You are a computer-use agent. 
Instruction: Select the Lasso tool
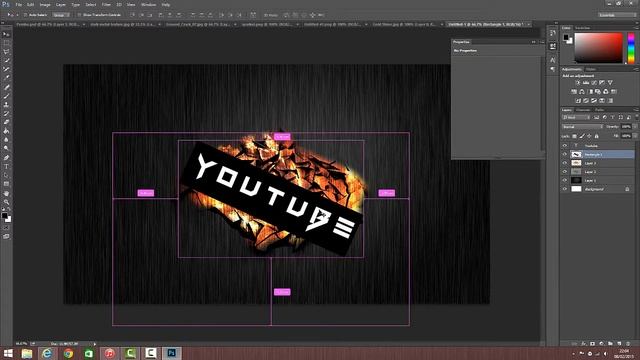click(6, 52)
